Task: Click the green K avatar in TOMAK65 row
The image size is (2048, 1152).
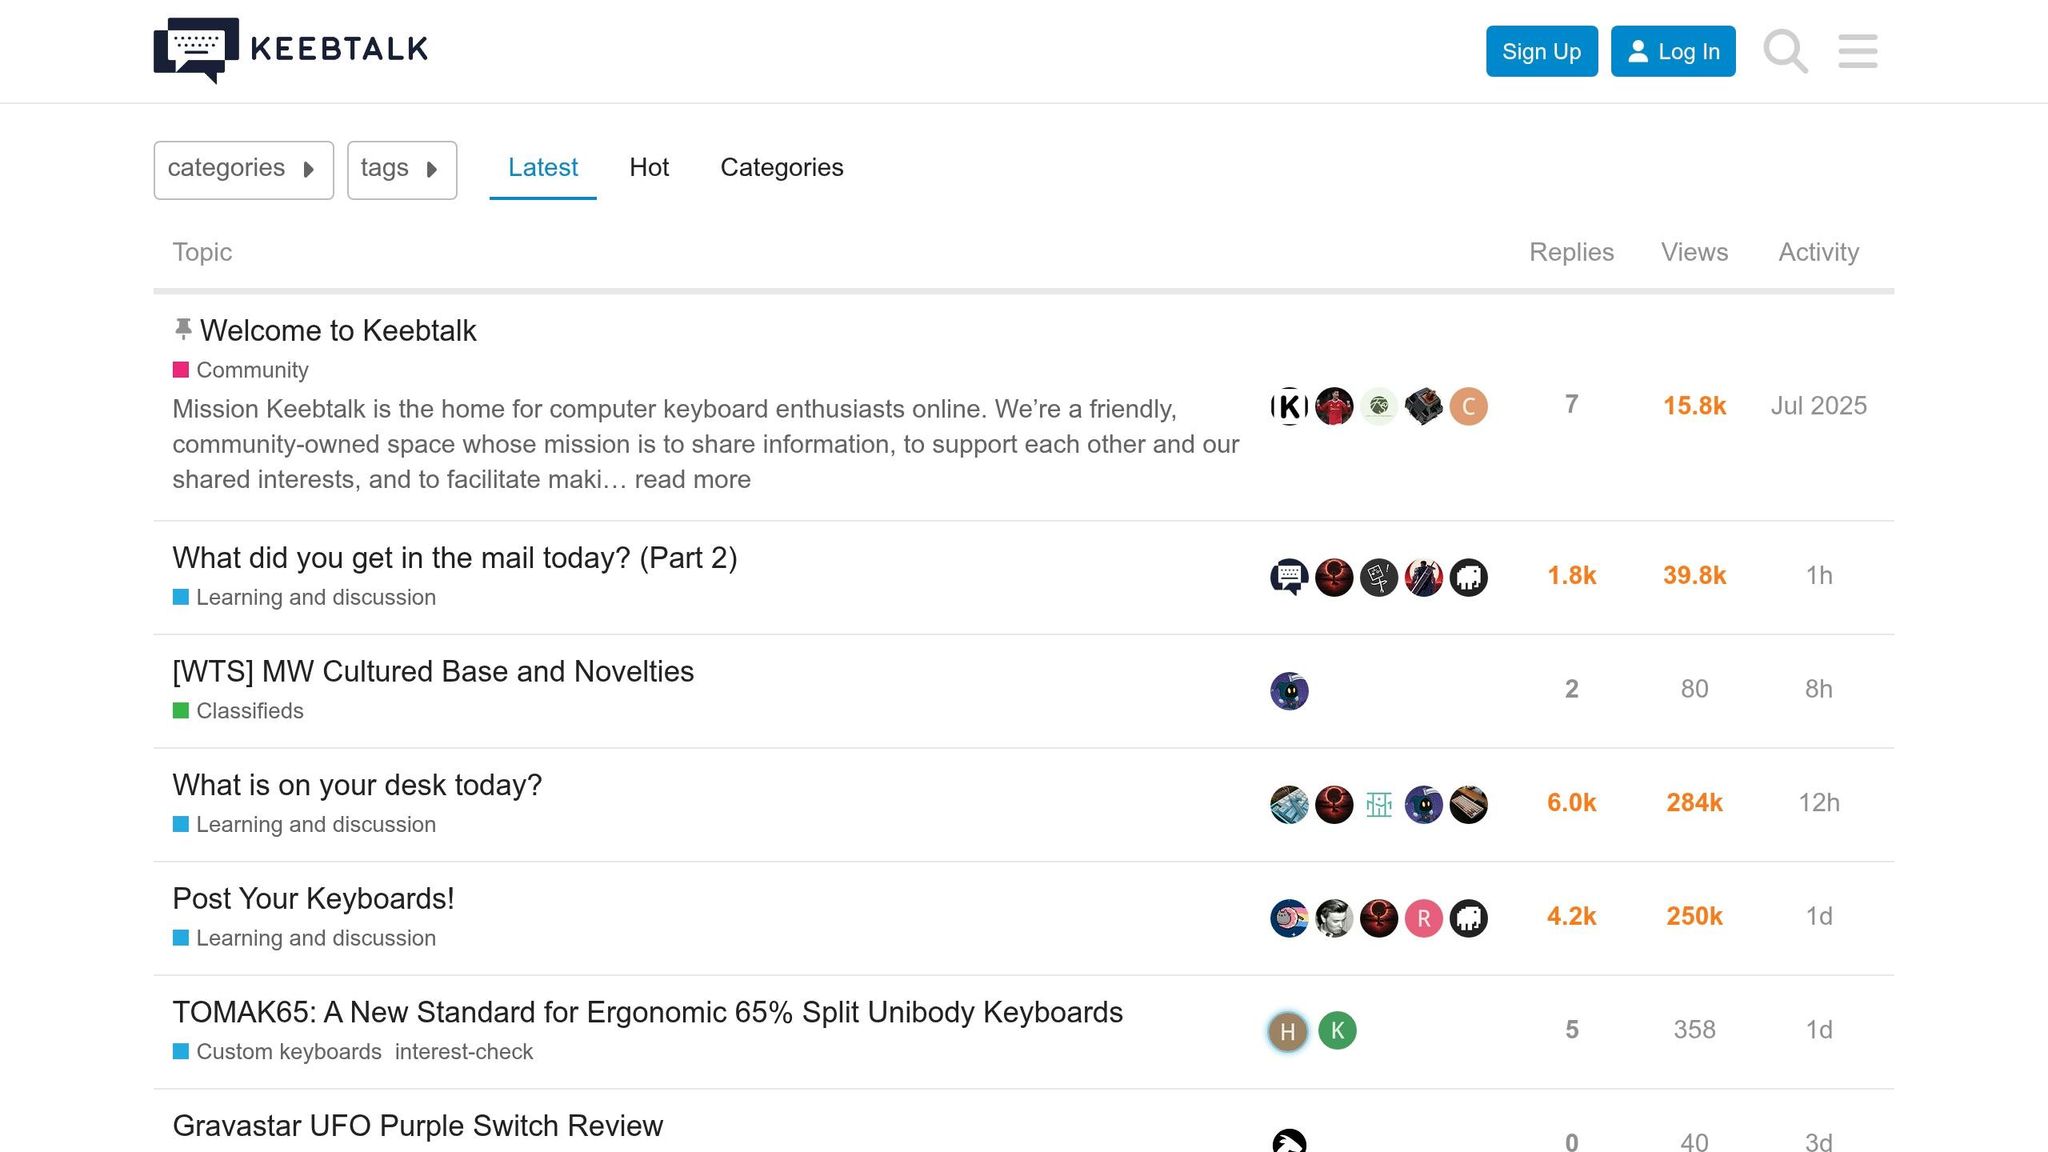Action: click(1337, 1030)
